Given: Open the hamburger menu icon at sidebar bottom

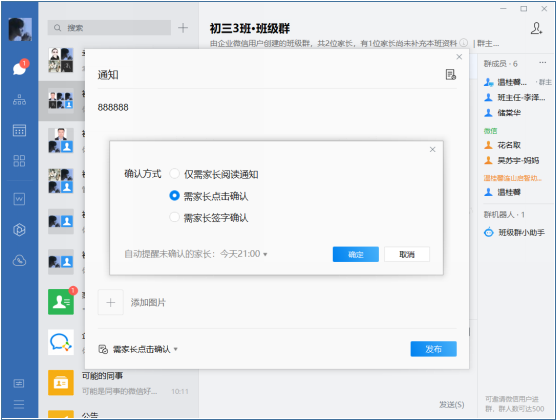Looking at the screenshot, I should [x=19, y=404].
